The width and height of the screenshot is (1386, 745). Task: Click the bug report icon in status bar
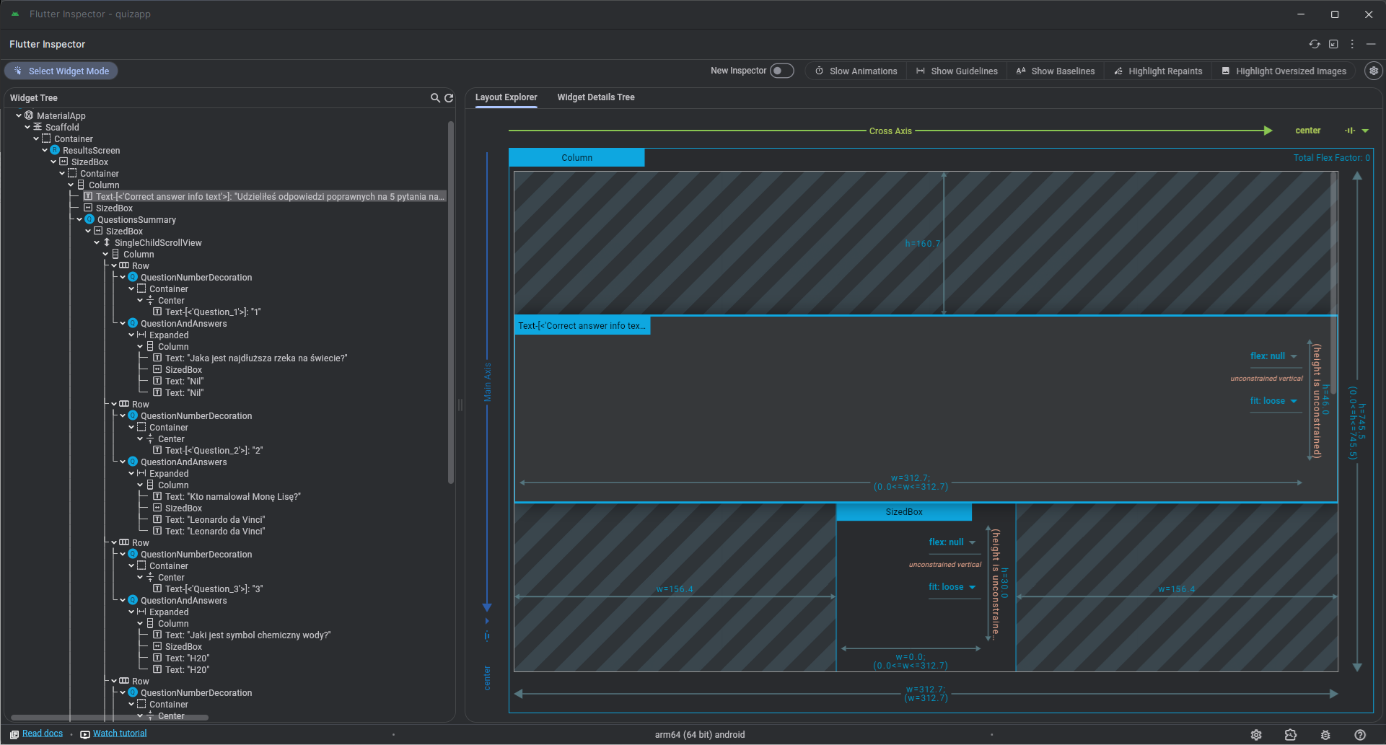tap(1325, 735)
